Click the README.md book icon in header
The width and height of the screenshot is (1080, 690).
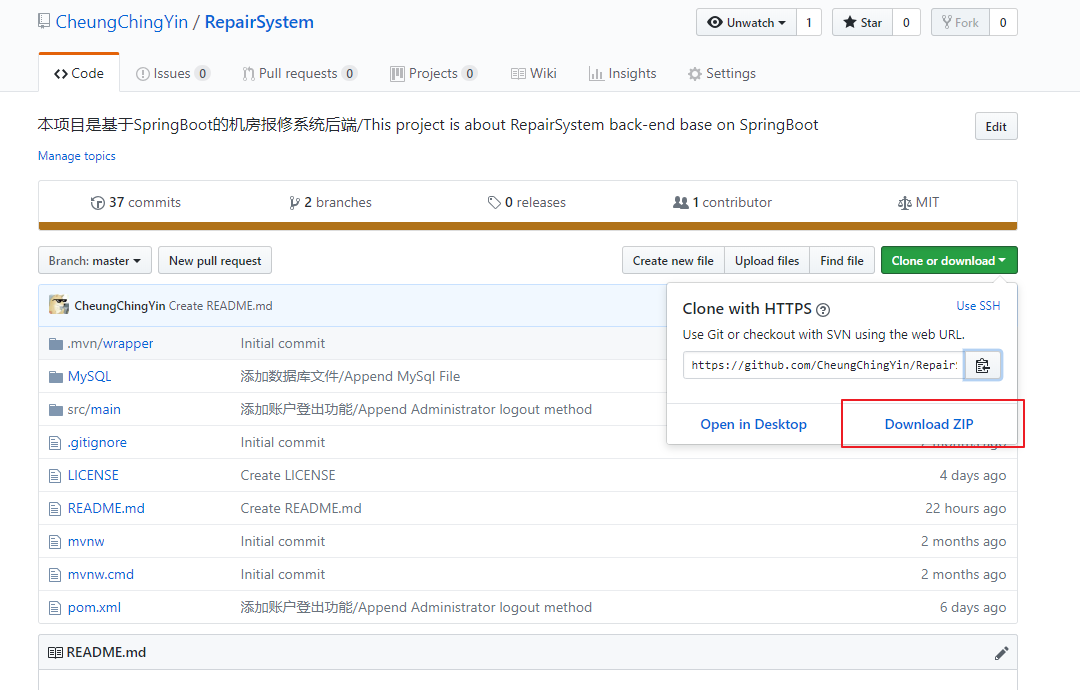click(55, 653)
